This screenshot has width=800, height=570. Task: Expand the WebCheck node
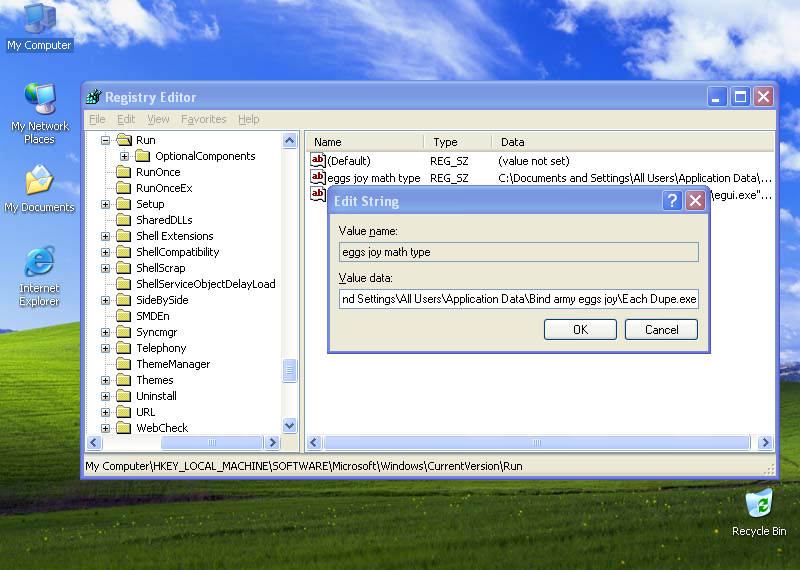(x=105, y=428)
